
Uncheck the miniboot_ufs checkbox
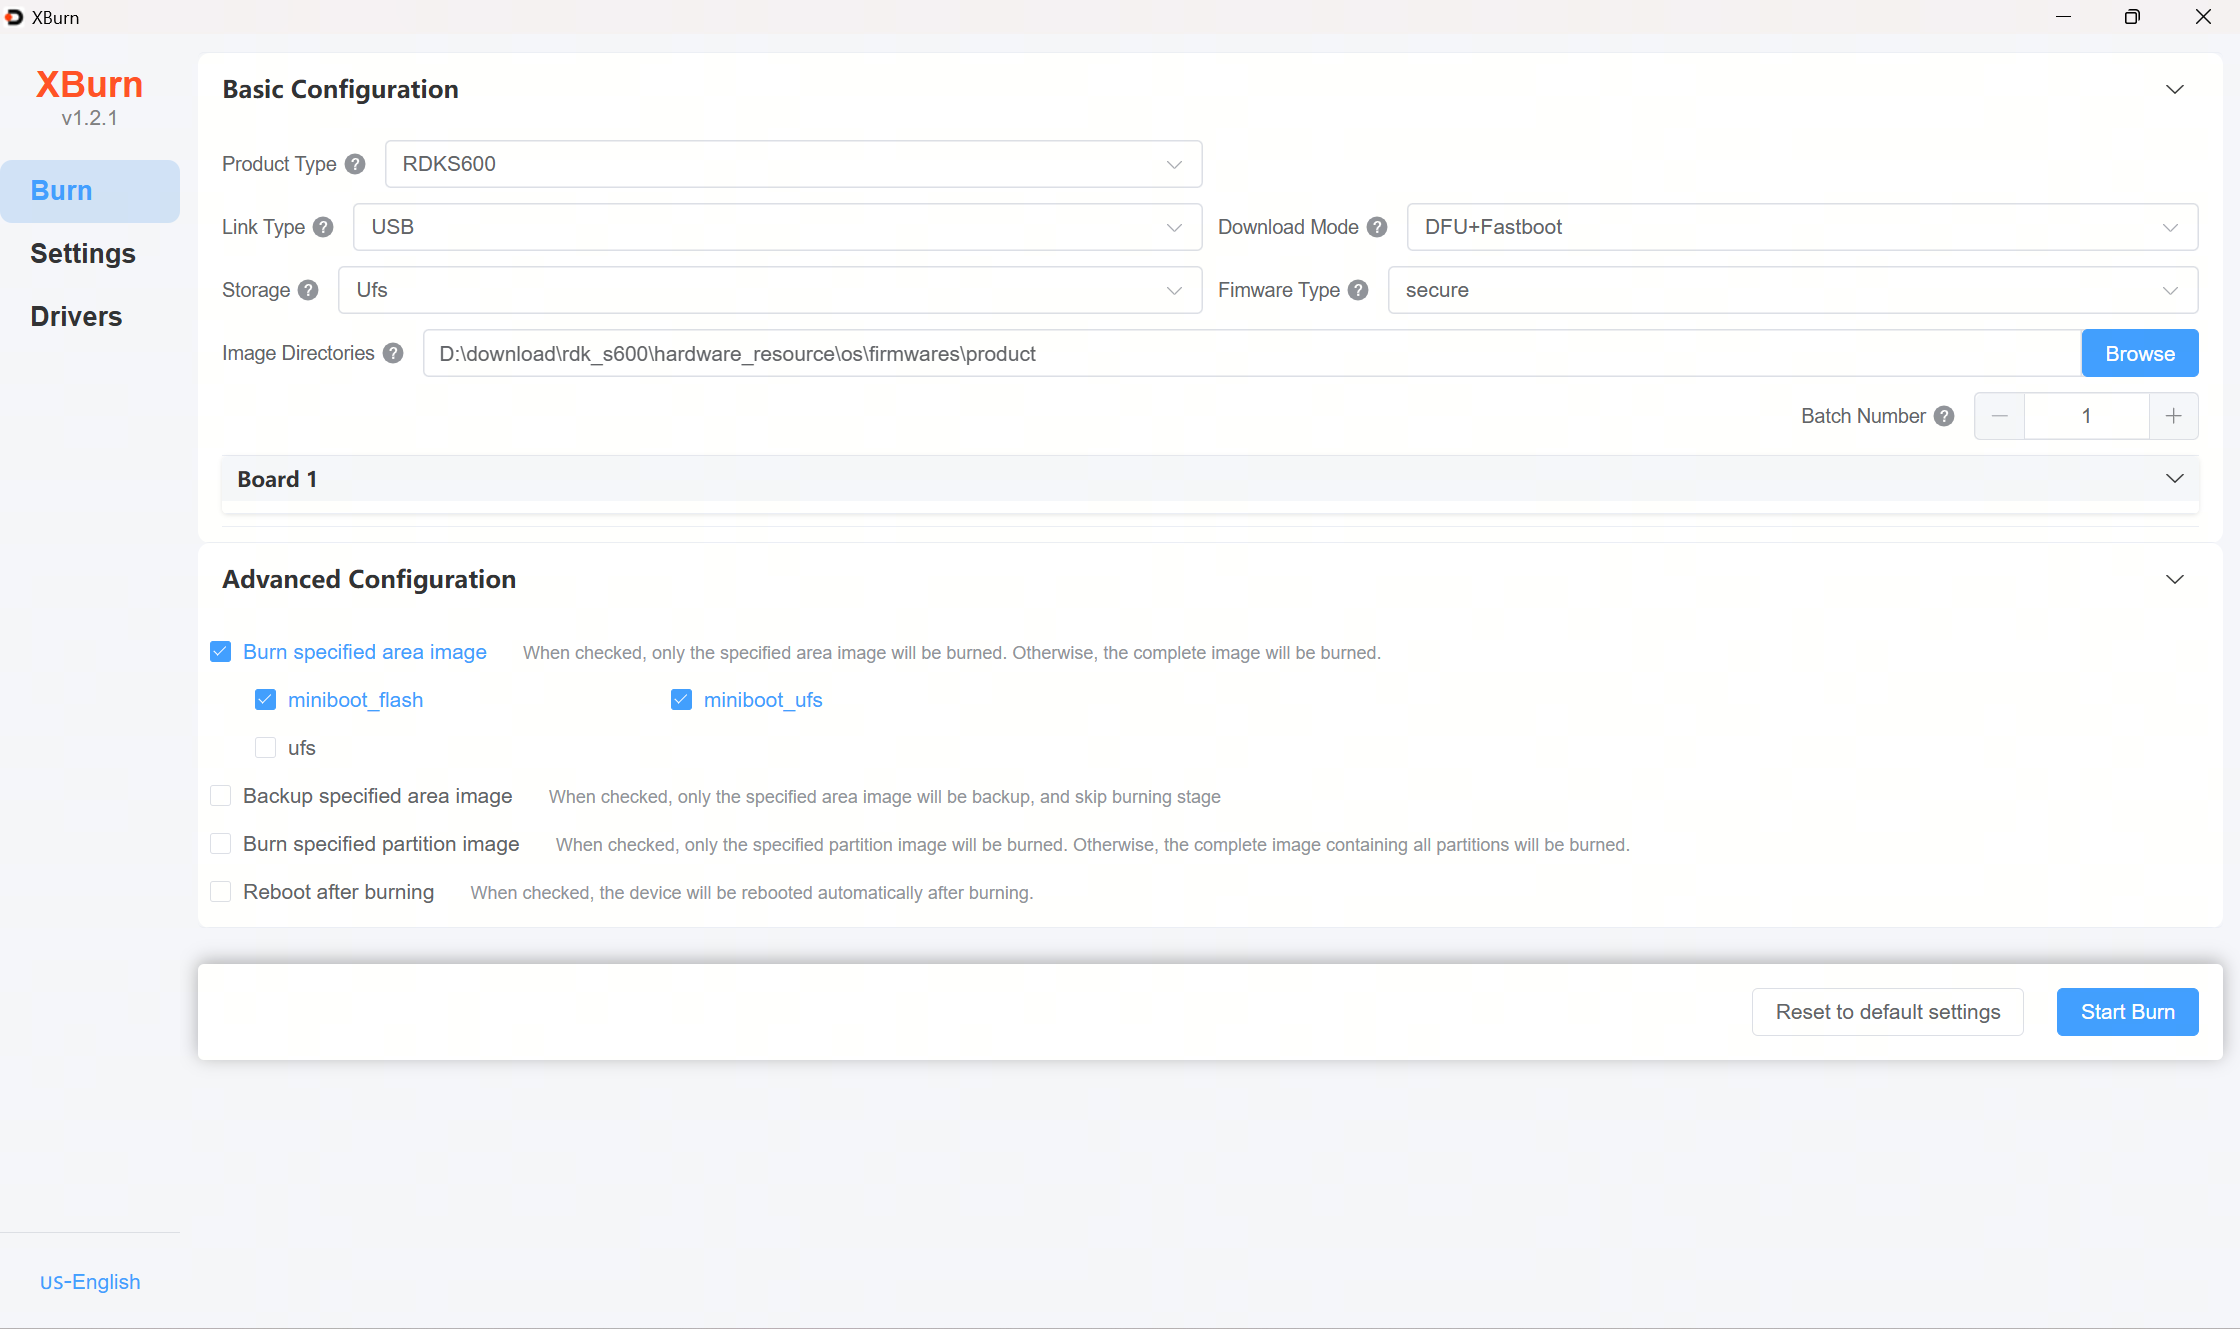click(681, 700)
